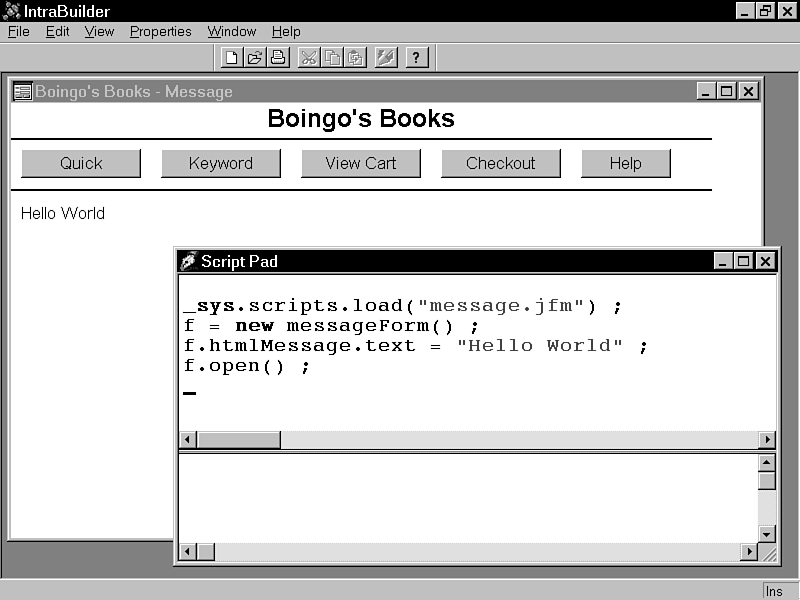Click inside the Script Pad results pane
Screen dimensions: 800x600
[468, 498]
